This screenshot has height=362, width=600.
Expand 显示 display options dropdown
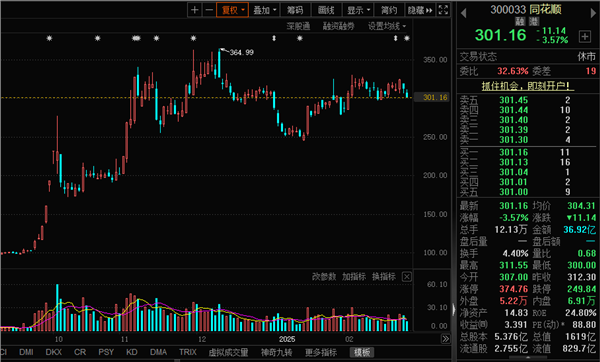(359, 10)
